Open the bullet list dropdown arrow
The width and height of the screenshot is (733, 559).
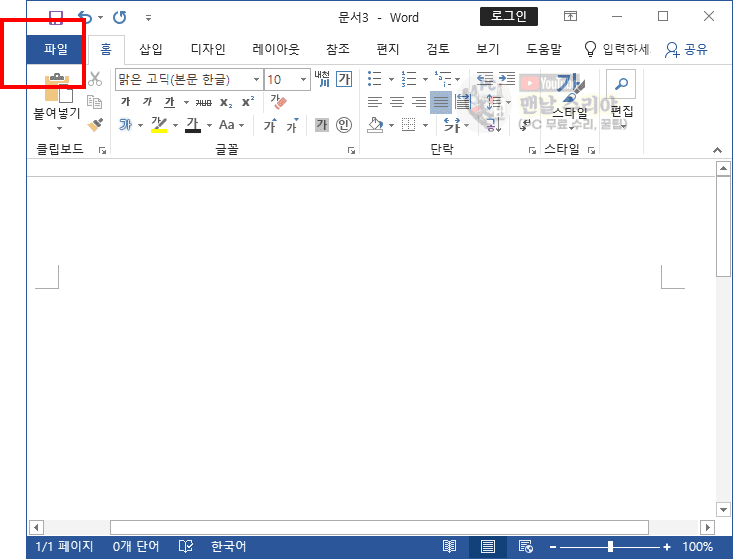pos(391,79)
